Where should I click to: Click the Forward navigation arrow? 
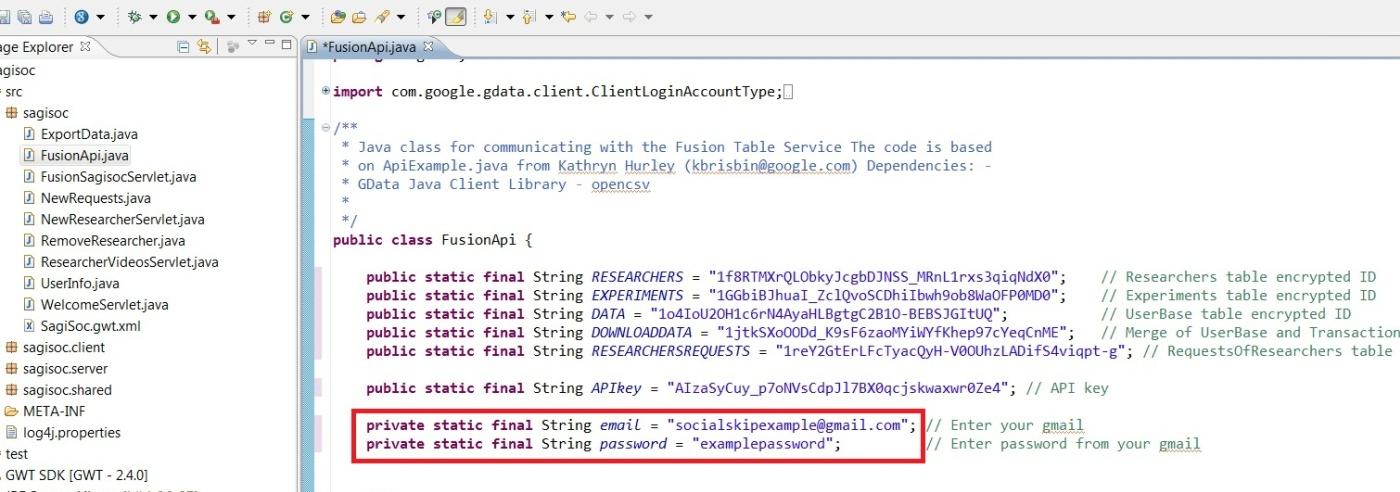(630, 16)
